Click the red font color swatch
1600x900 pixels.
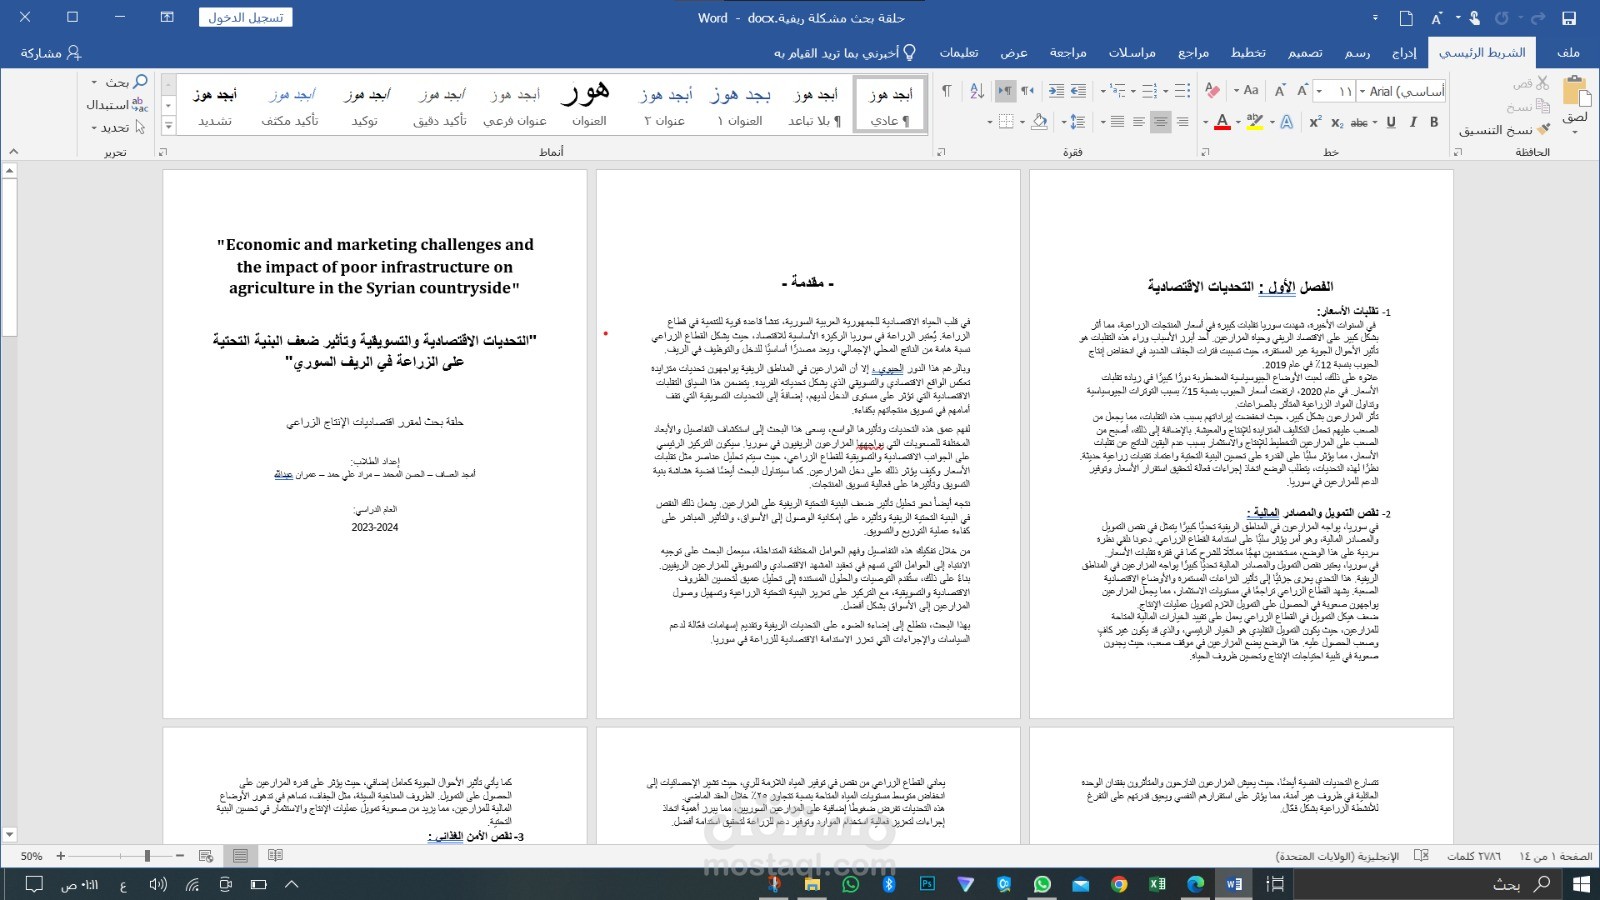[1222, 122]
